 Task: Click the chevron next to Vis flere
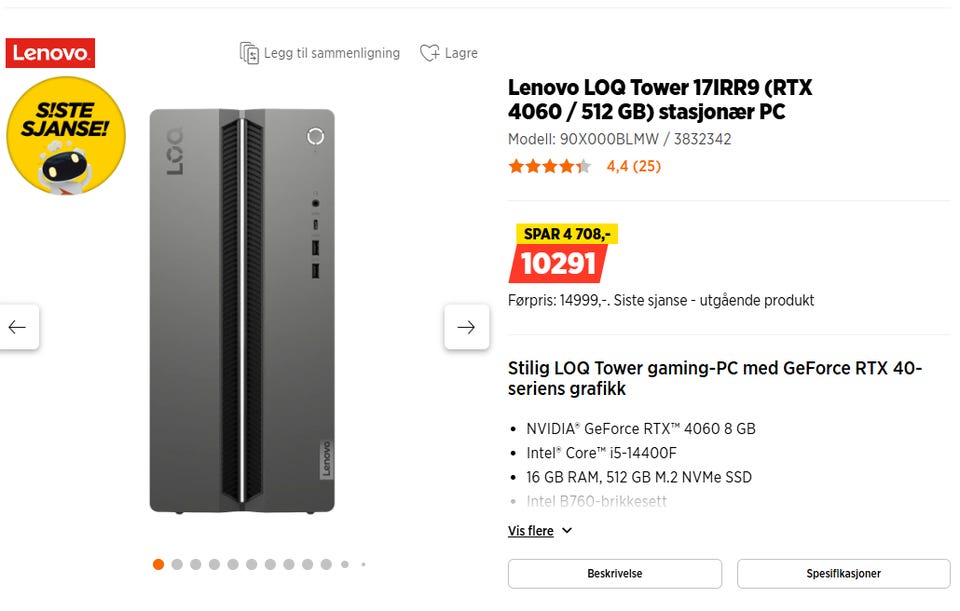(x=567, y=531)
